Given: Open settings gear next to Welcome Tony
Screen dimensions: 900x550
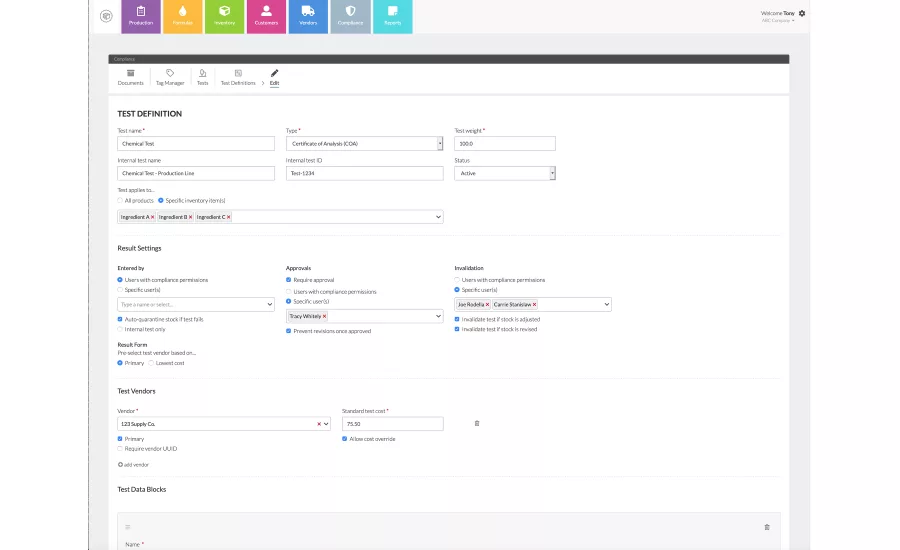Looking at the screenshot, I should (802, 13).
